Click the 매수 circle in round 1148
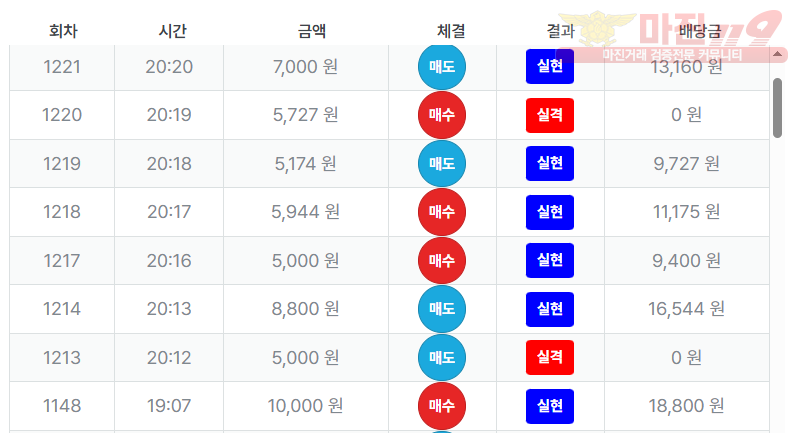The image size is (799, 433). [x=441, y=406]
